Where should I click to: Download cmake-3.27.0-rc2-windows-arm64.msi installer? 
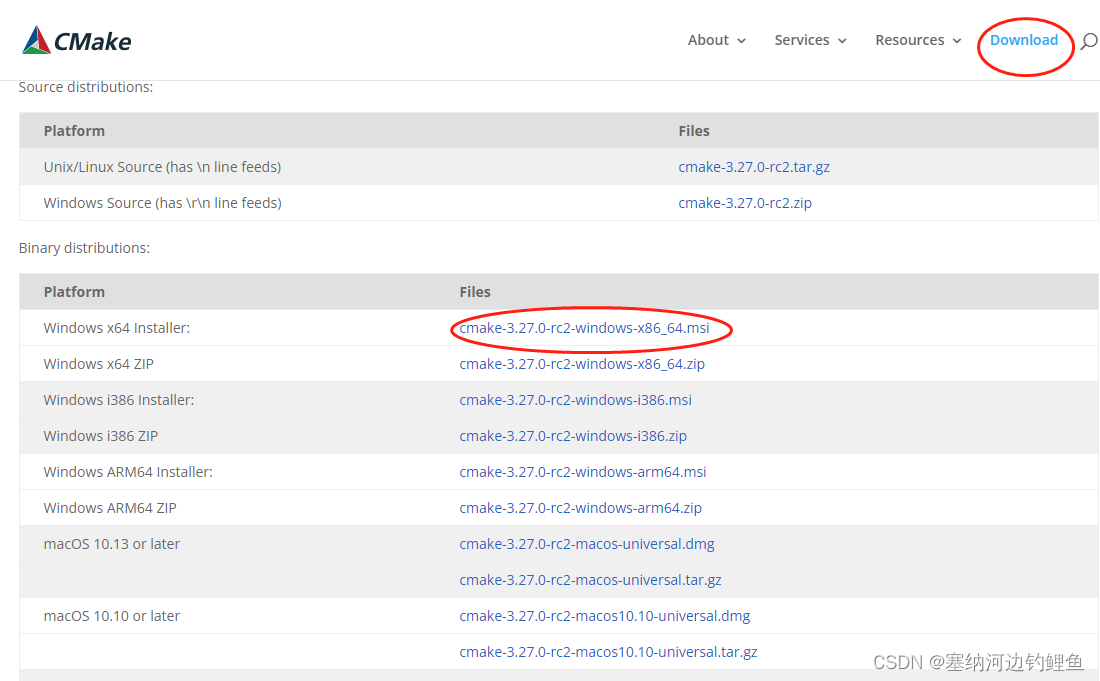pyautogui.click(x=582, y=472)
